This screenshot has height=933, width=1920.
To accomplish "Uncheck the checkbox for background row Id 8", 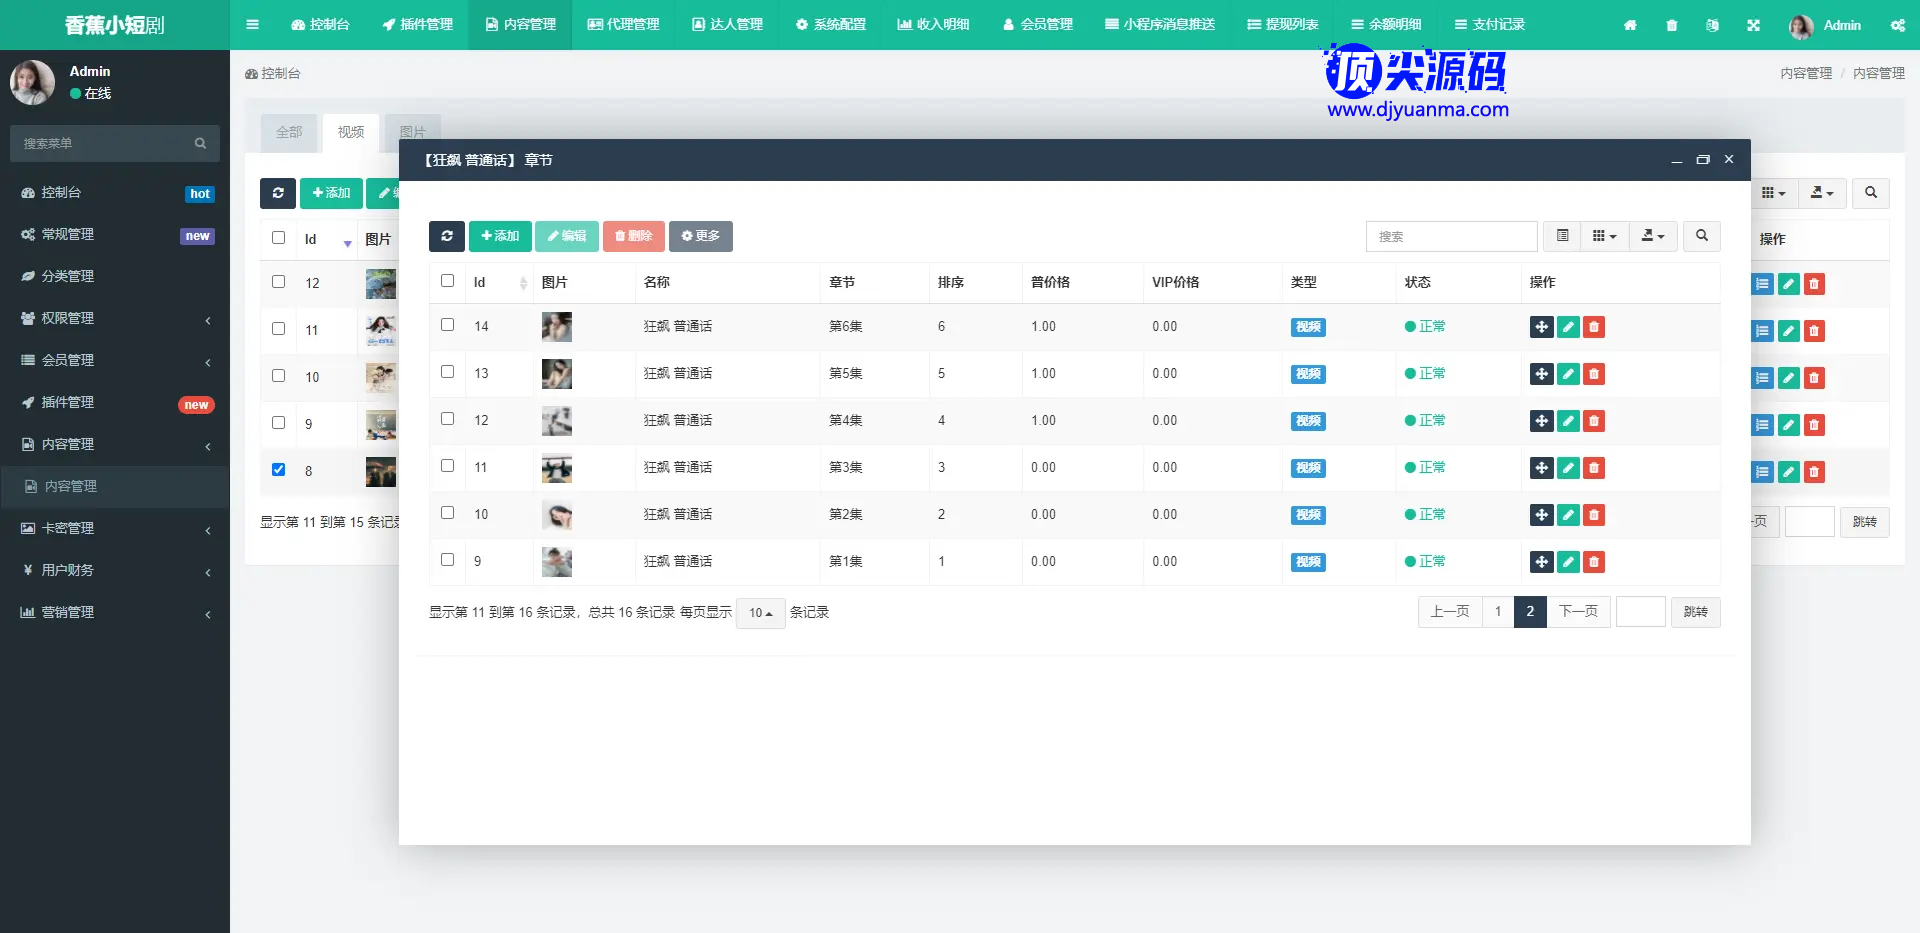I will pos(278,469).
